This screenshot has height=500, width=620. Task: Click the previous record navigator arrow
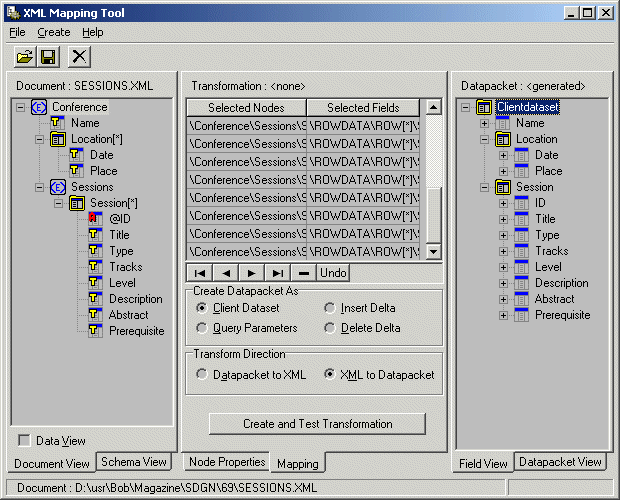point(226,273)
